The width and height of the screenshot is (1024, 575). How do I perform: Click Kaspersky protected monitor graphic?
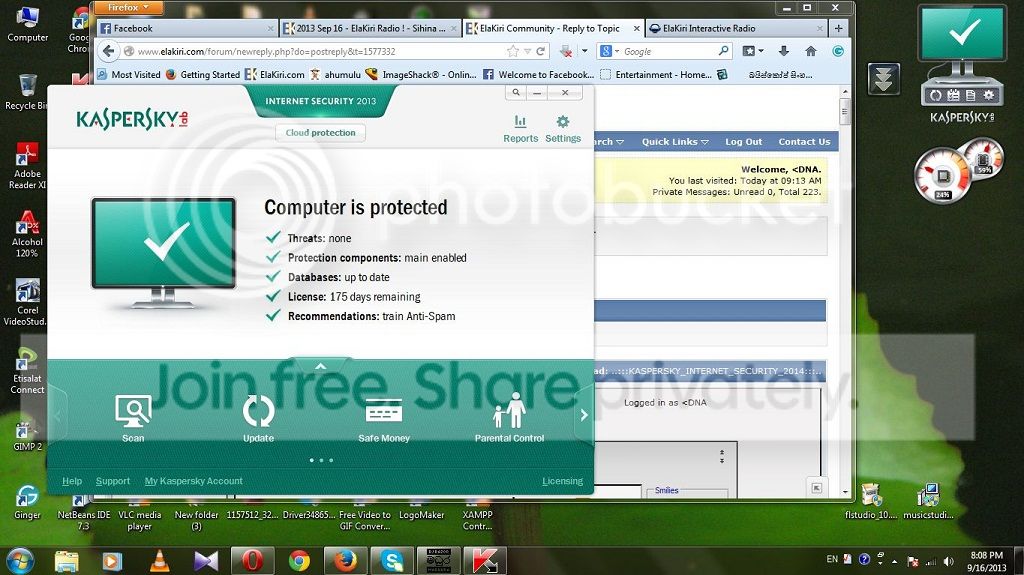[163, 252]
